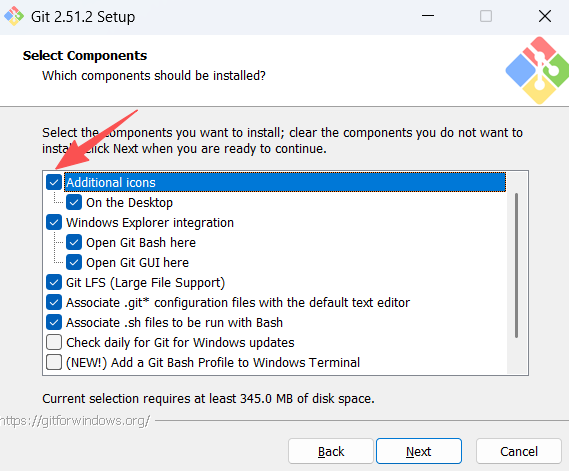Open the gitforwindows.org link
The image size is (569, 471).
74,421
